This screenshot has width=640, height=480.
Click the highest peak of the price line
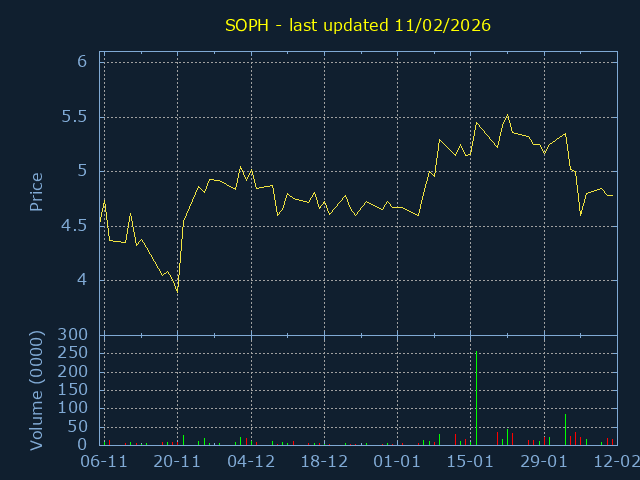coord(508,115)
